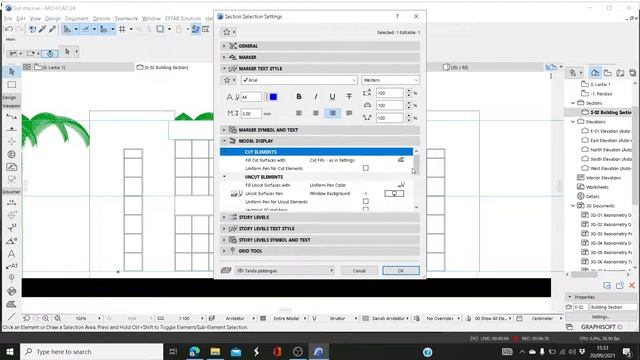This screenshot has height=360, width=640.
Task: Click the font size input field
Action: [x=251, y=97]
